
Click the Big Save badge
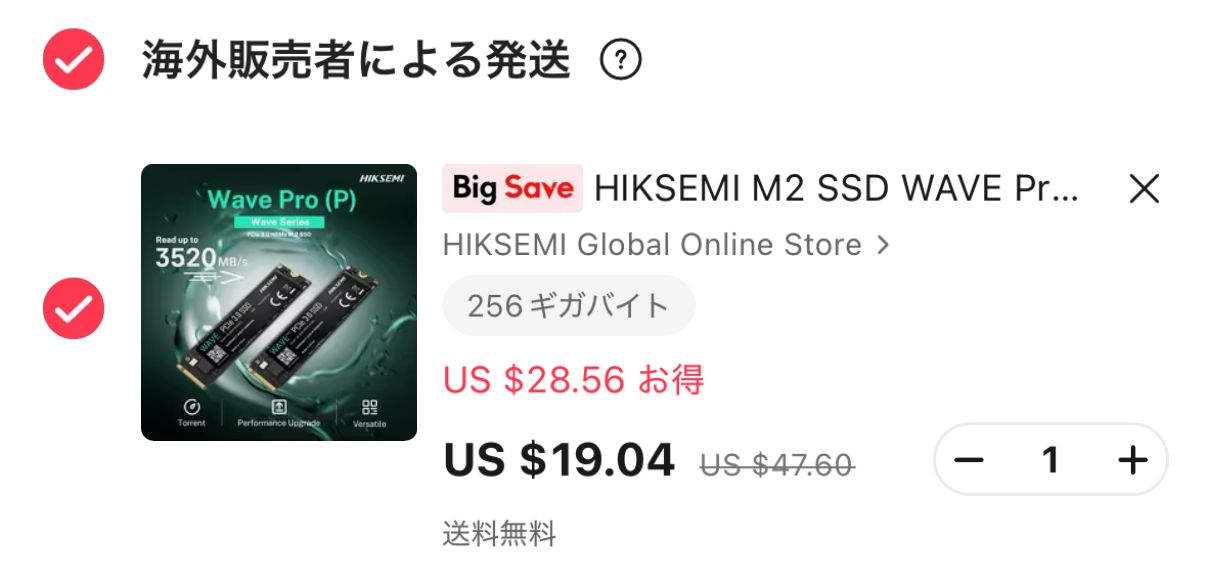(x=512, y=188)
